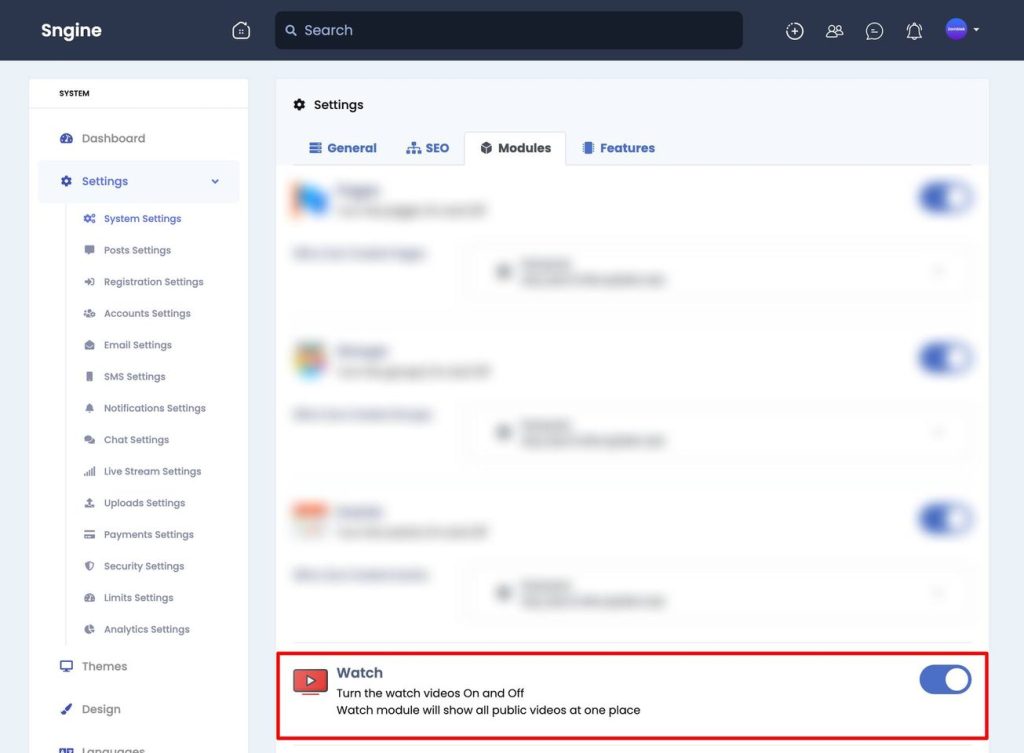
Task: Open notifications bell icon
Action: pyautogui.click(x=914, y=31)
